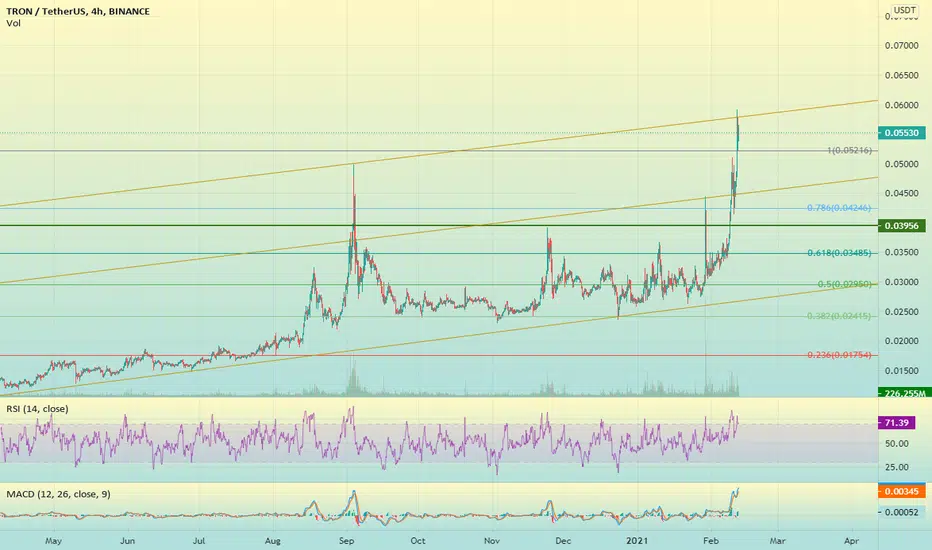The image size is (932, 550).
Task: Click the Dec label on time axis
Action: tap(563, 541)
